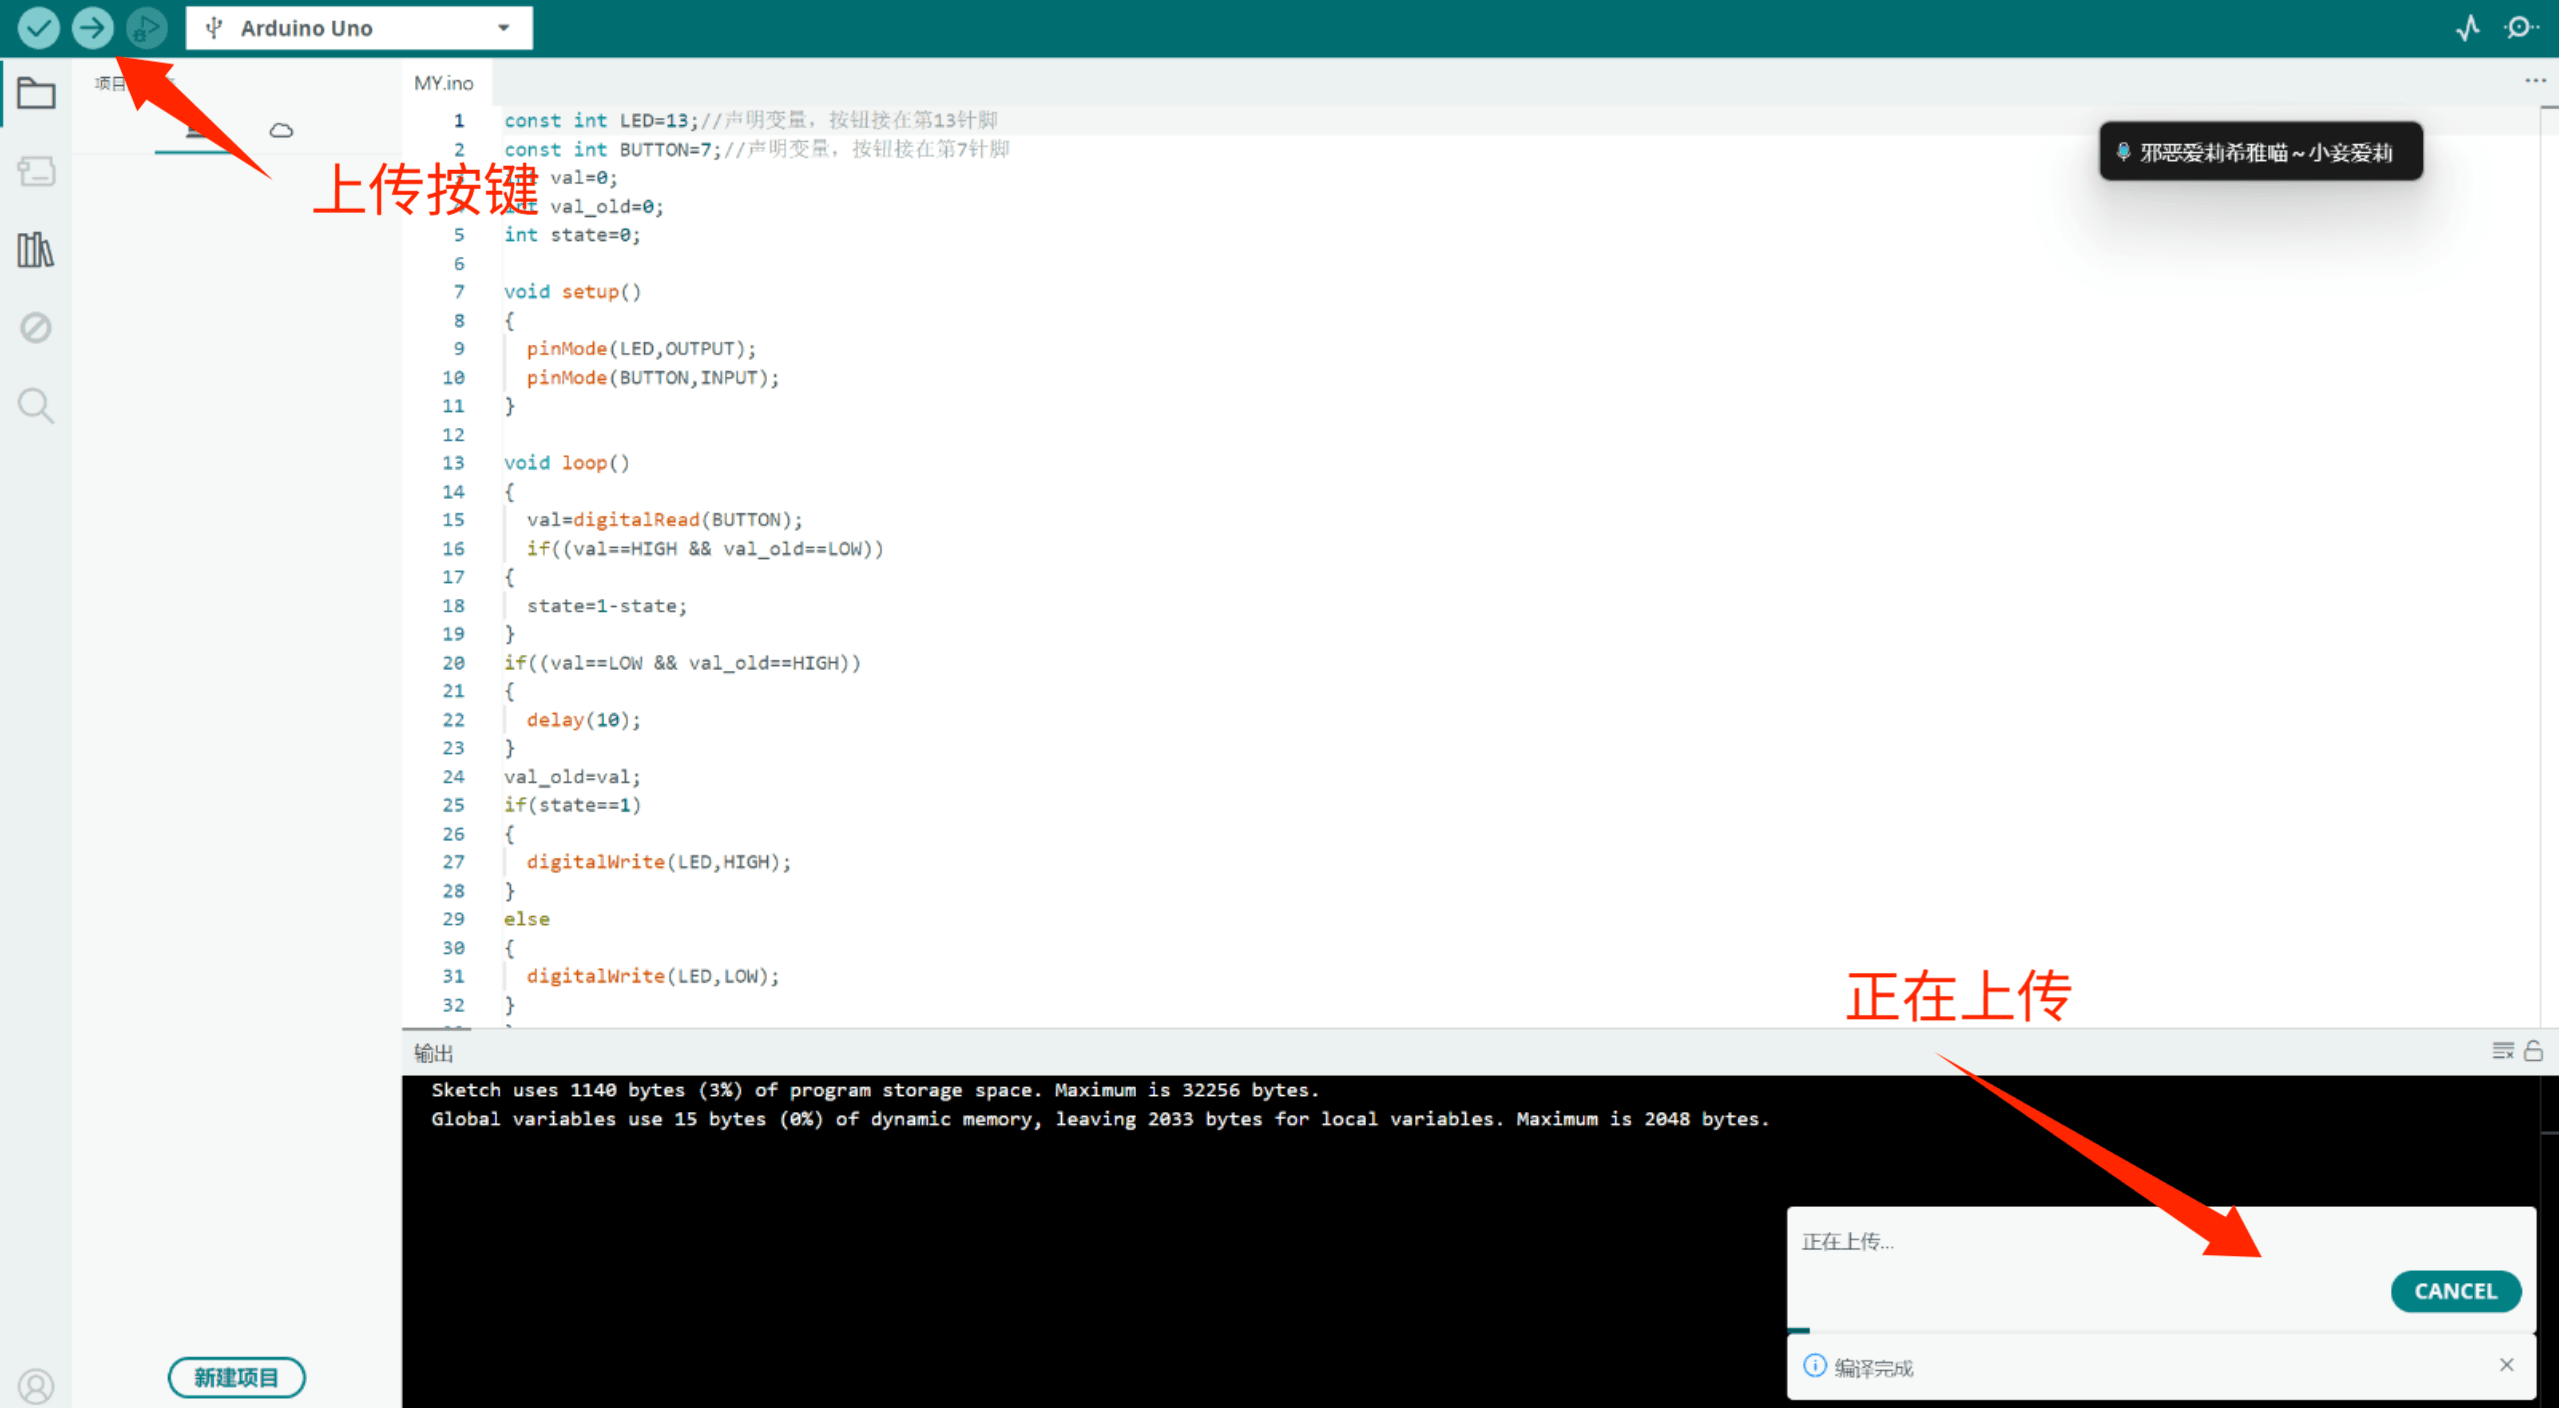Toggle the output scroll lock icon
The image size is (2559, 1408).
[2533, 1051]
